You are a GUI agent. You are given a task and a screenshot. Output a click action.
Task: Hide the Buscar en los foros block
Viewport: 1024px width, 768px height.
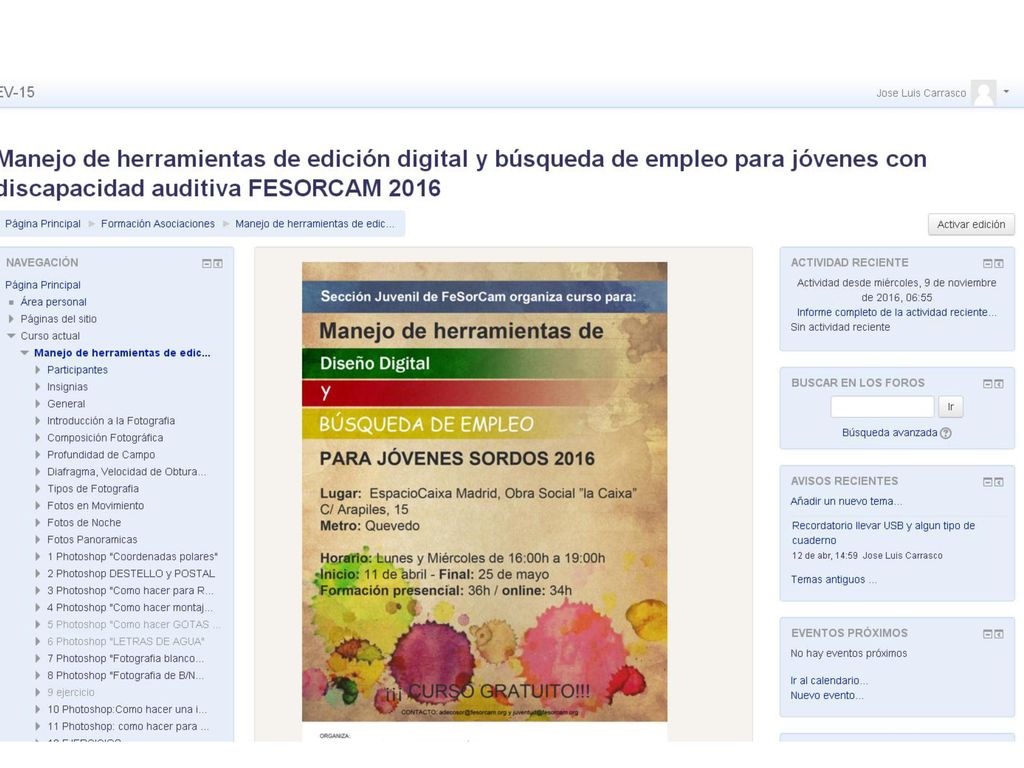(987, 383)
